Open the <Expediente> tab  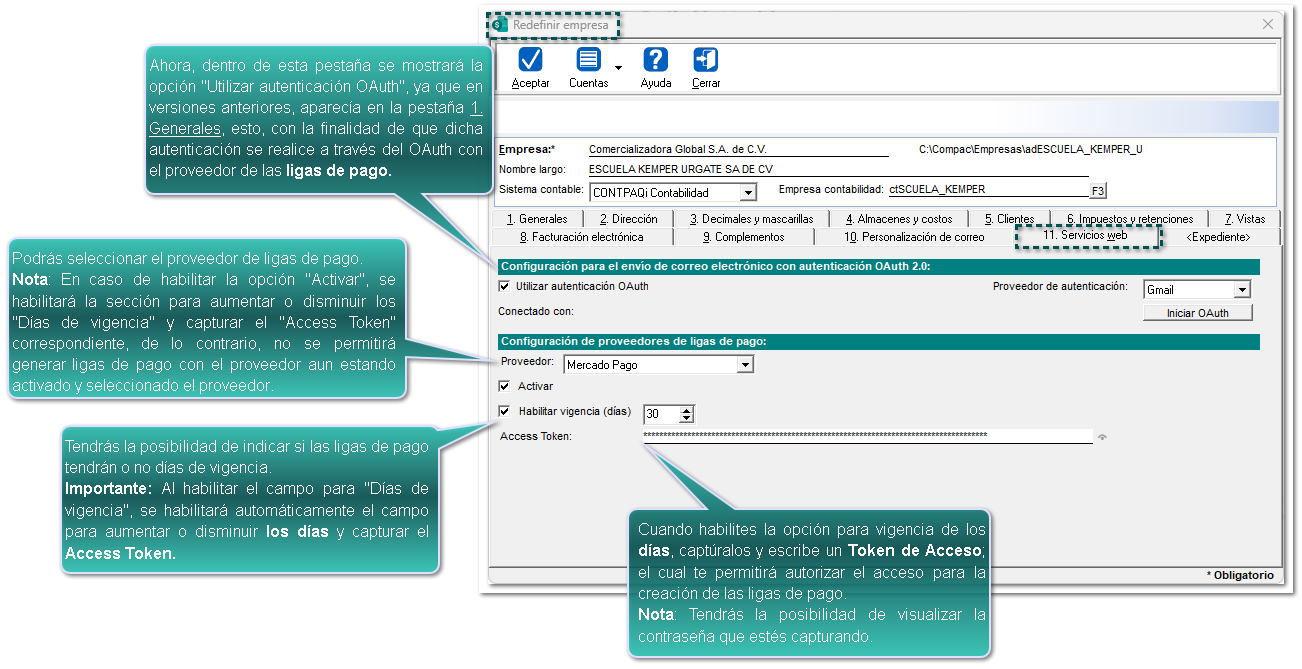click(x=1218, y=237)
